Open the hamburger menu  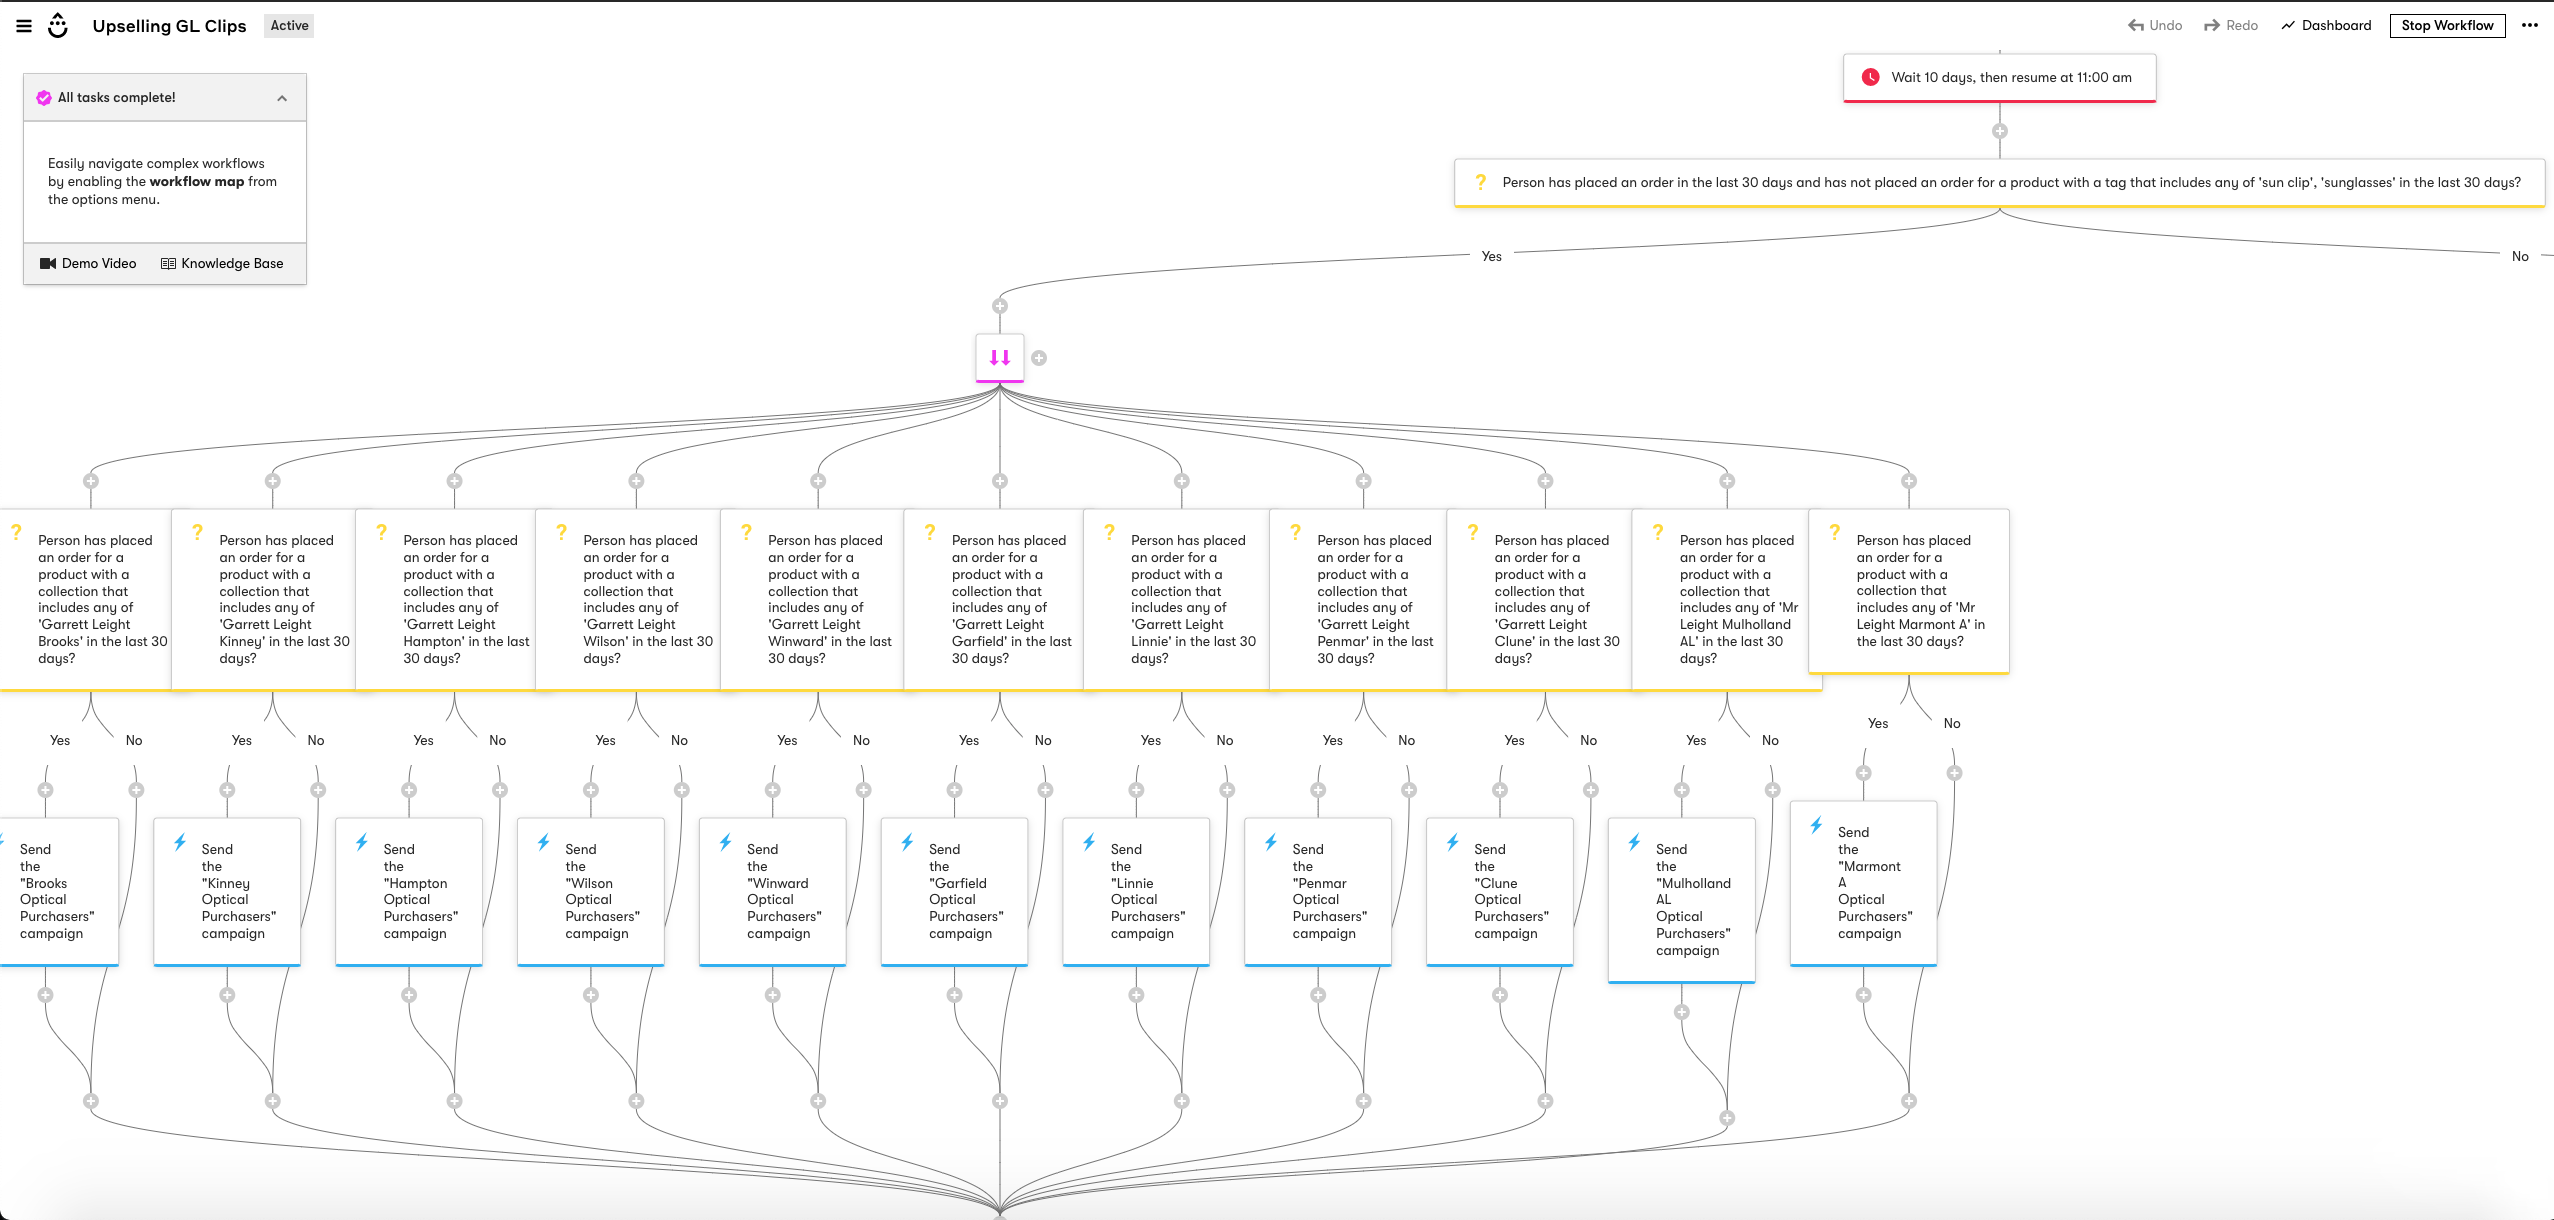click(24, 26)
